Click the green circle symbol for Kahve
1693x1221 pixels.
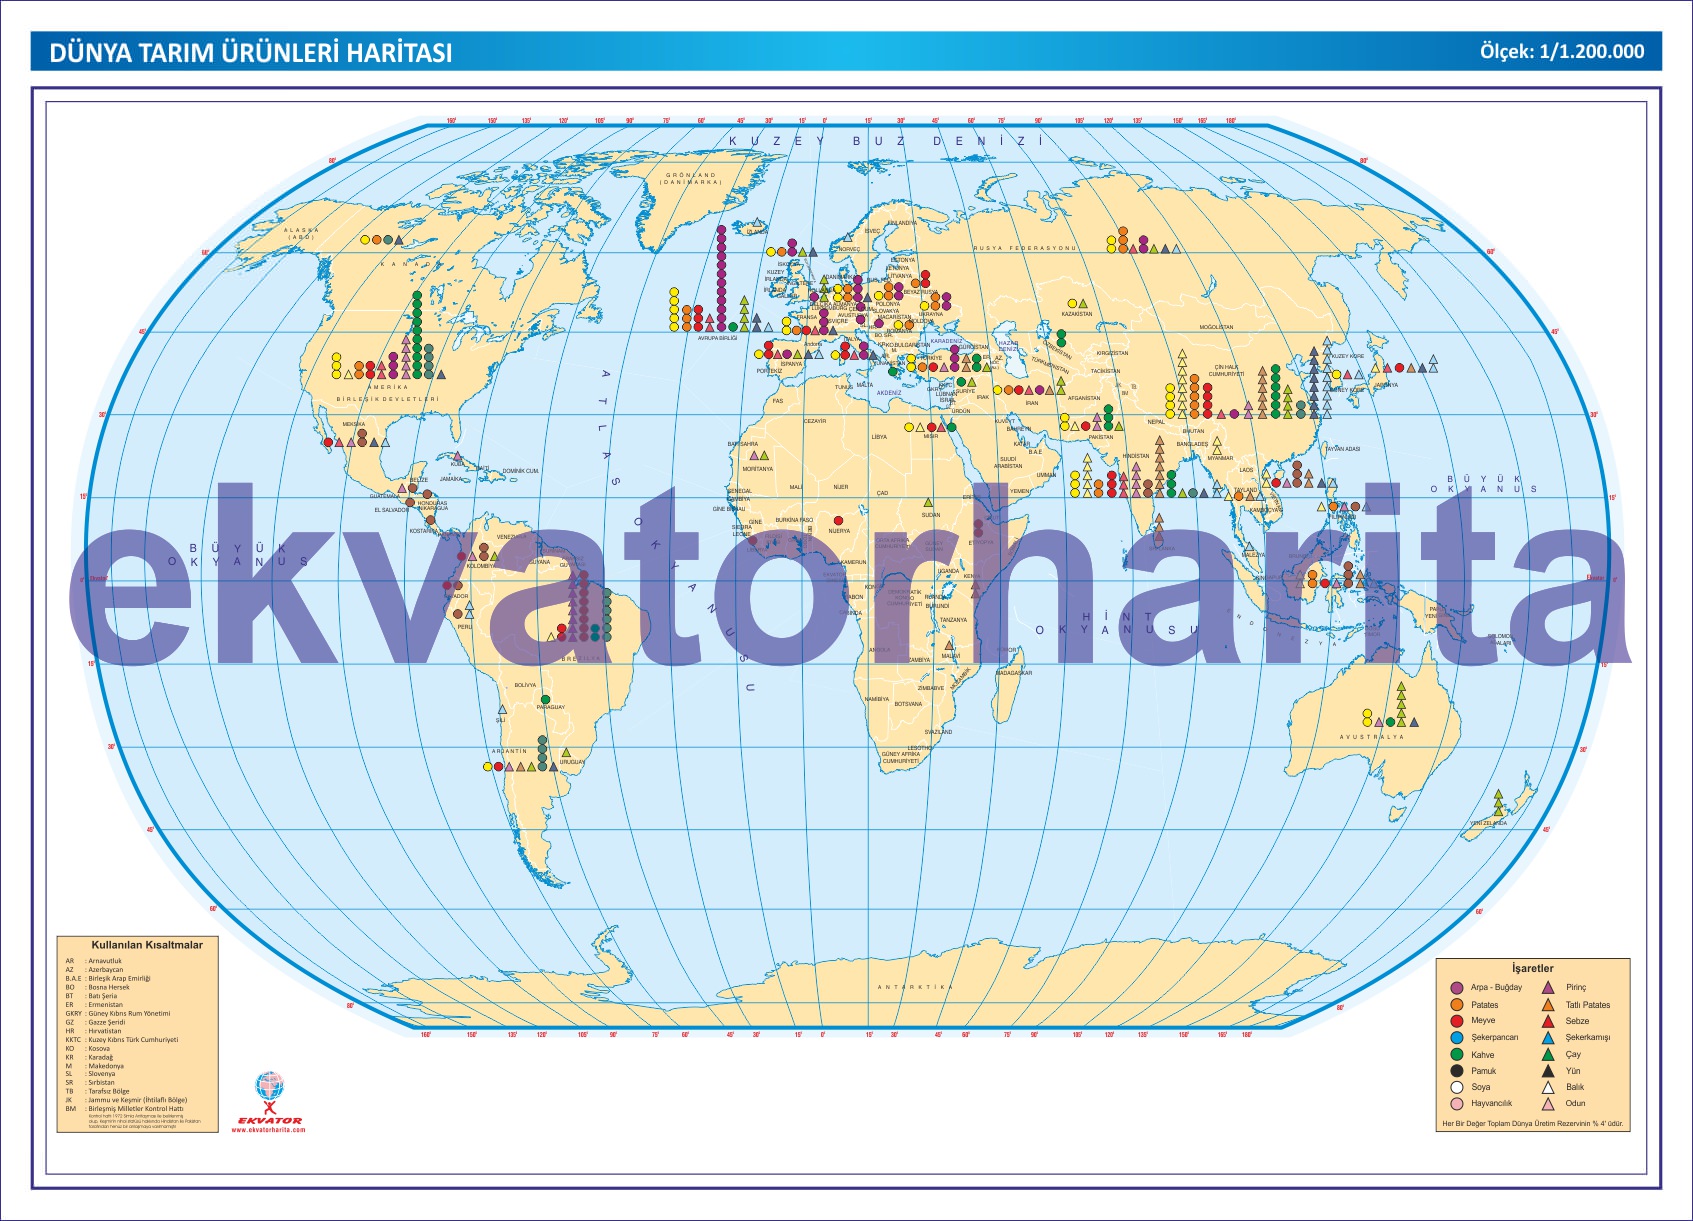[1456, 1054]
